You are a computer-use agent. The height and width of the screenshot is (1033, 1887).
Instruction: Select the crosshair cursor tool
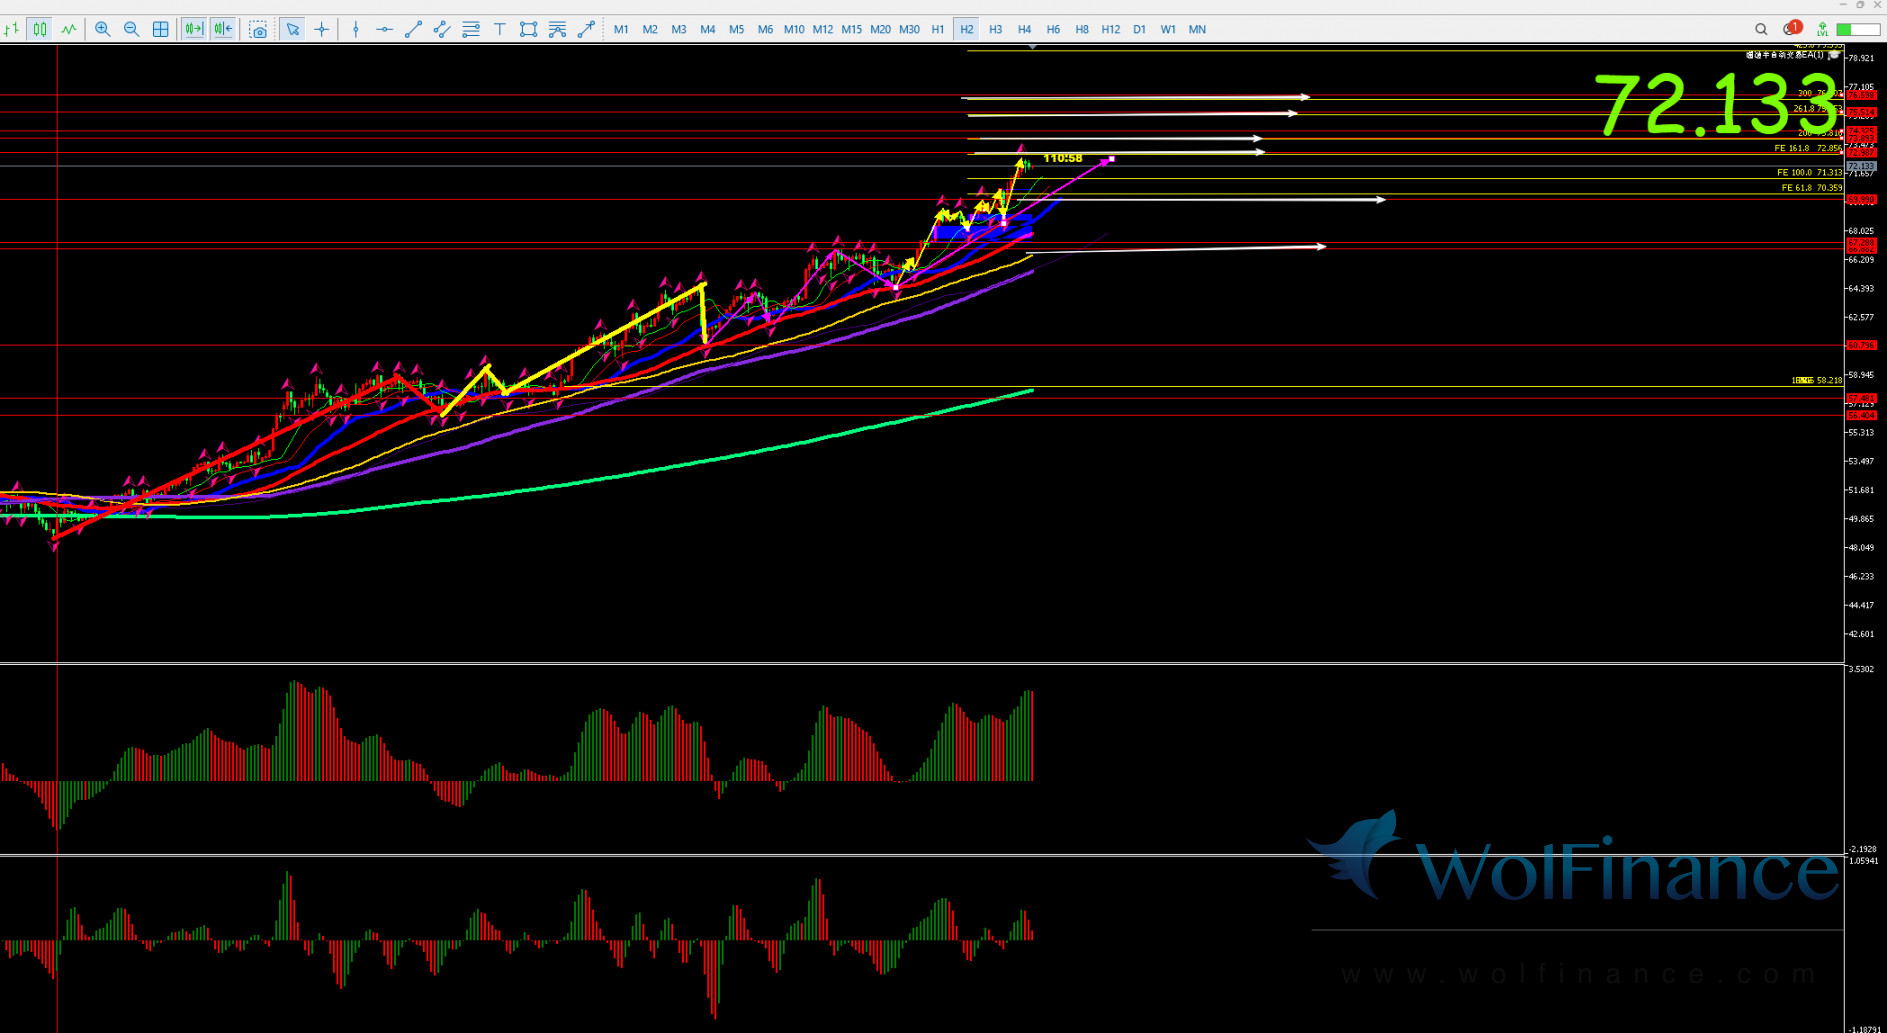click(321, 29)
